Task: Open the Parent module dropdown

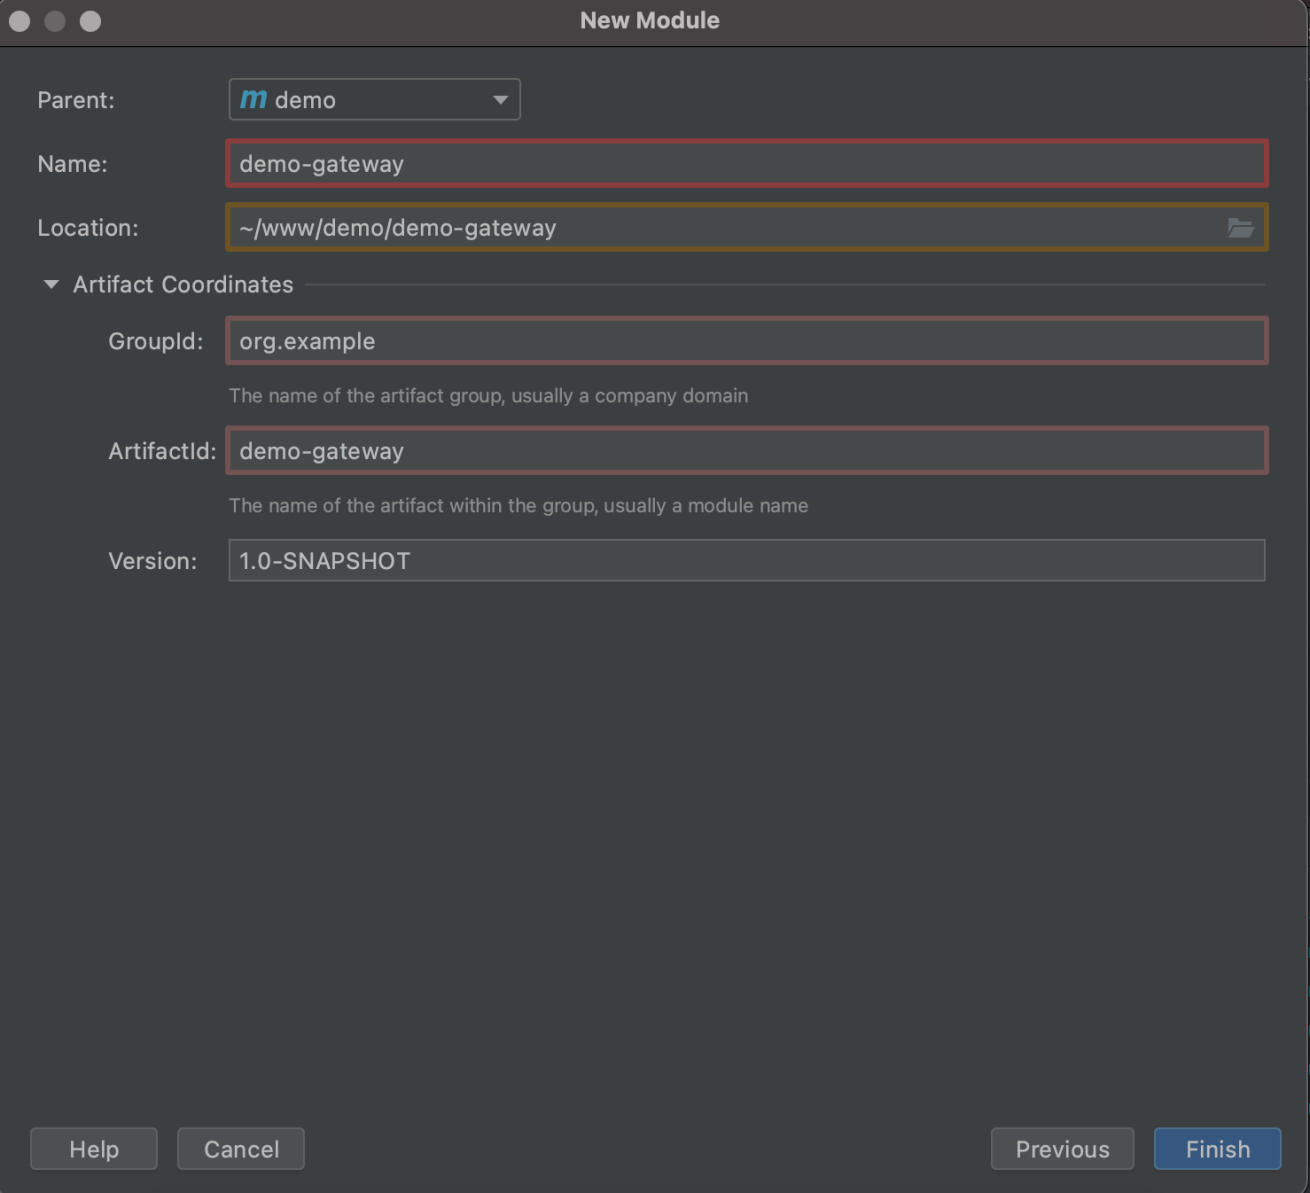Action: click(374, 100)
